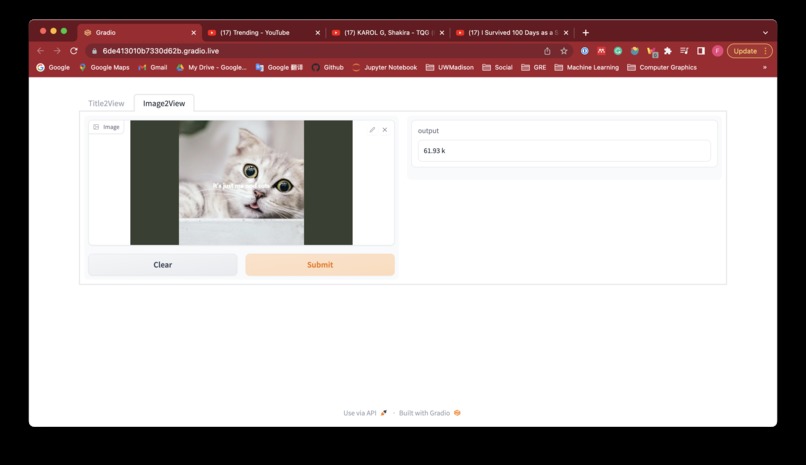806x465 pixels.
Task: Edit the uploaded image with pencil icon
Action: (x=372, y=130)
